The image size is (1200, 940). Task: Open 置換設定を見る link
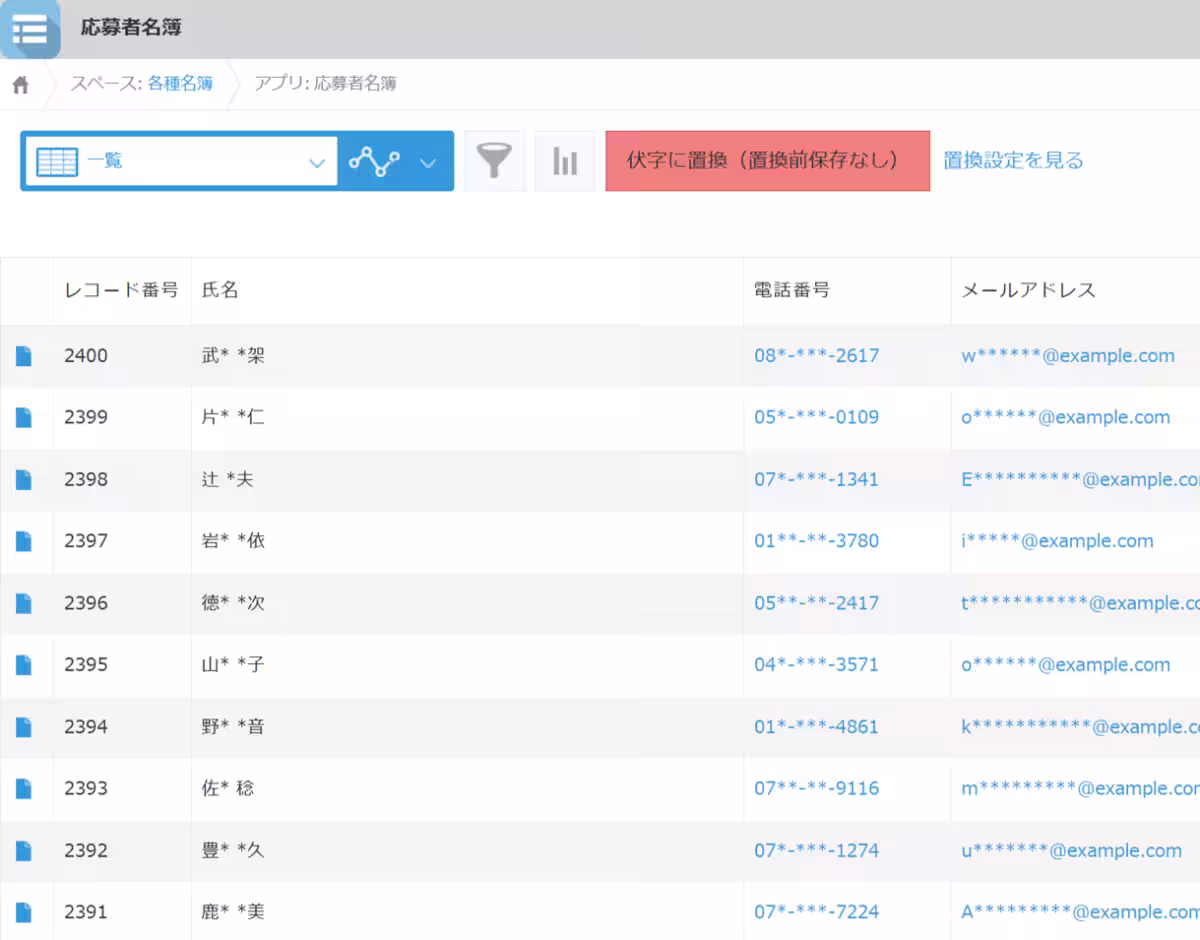[1013, 161]
